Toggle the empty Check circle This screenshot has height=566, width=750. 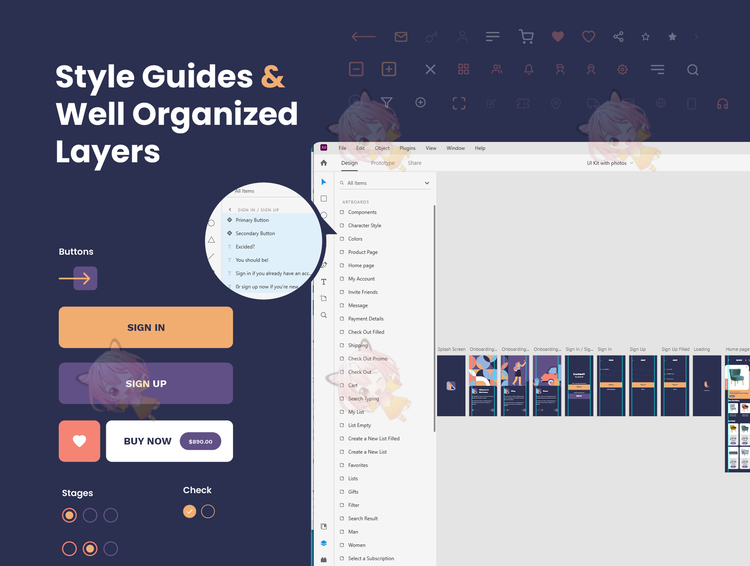click(x=208, y=511)
